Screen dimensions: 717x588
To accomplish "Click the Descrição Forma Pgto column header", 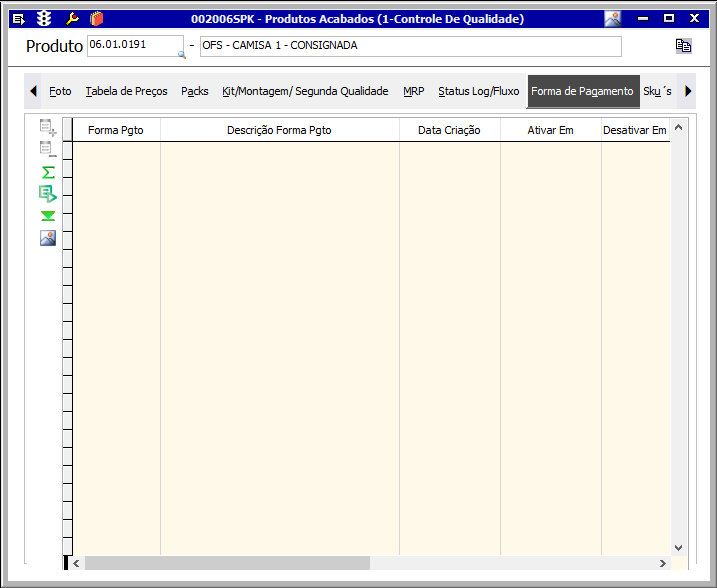I will (279, 130).
